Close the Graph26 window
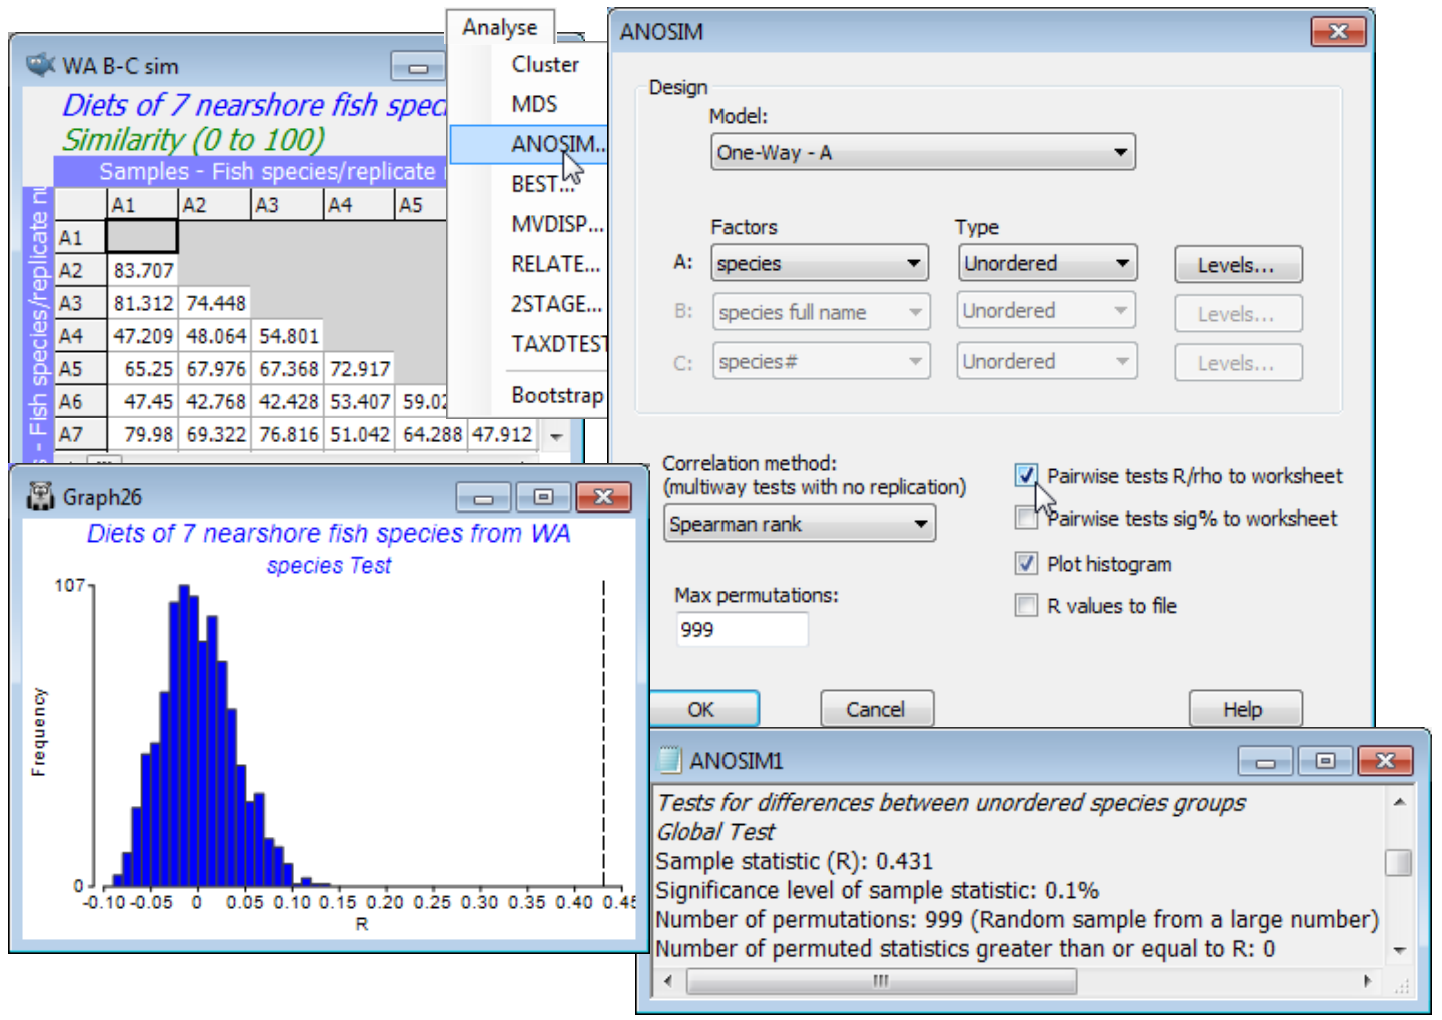The height and width of the screenshot is (1020, 1442). [603, 497]
